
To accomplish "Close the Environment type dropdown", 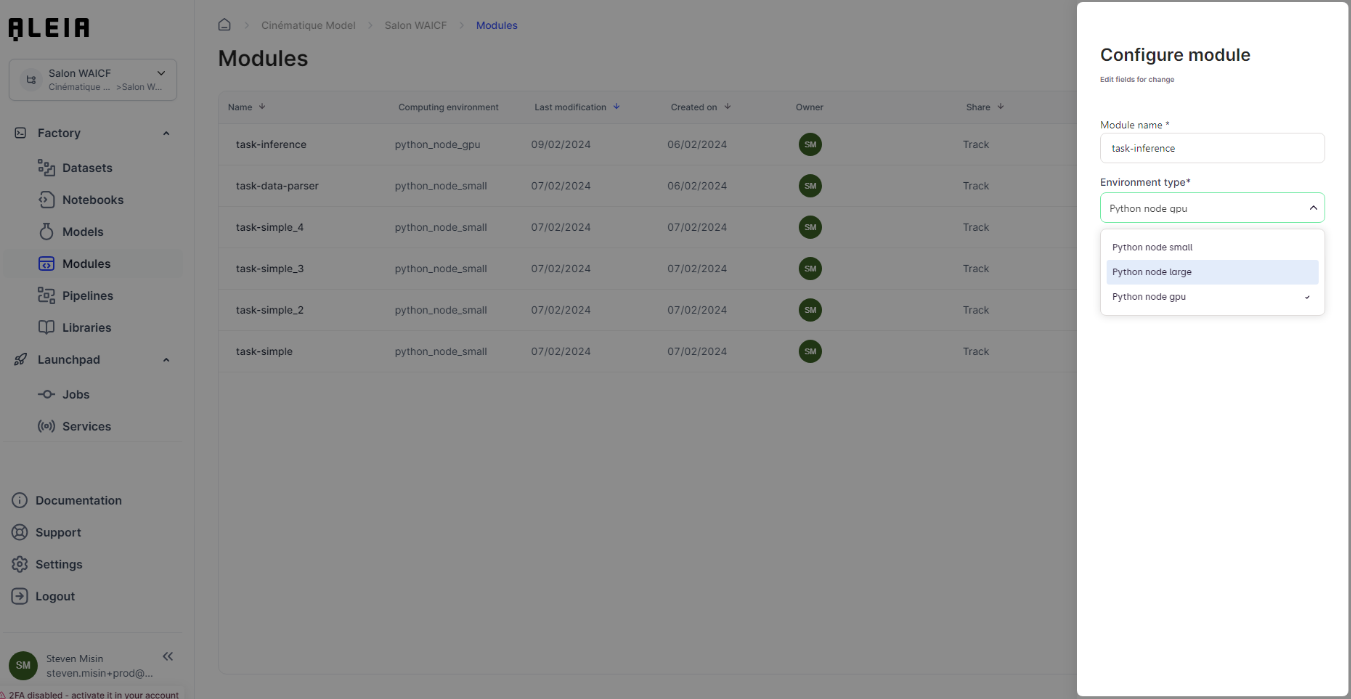I will [x=1313, y=207].
